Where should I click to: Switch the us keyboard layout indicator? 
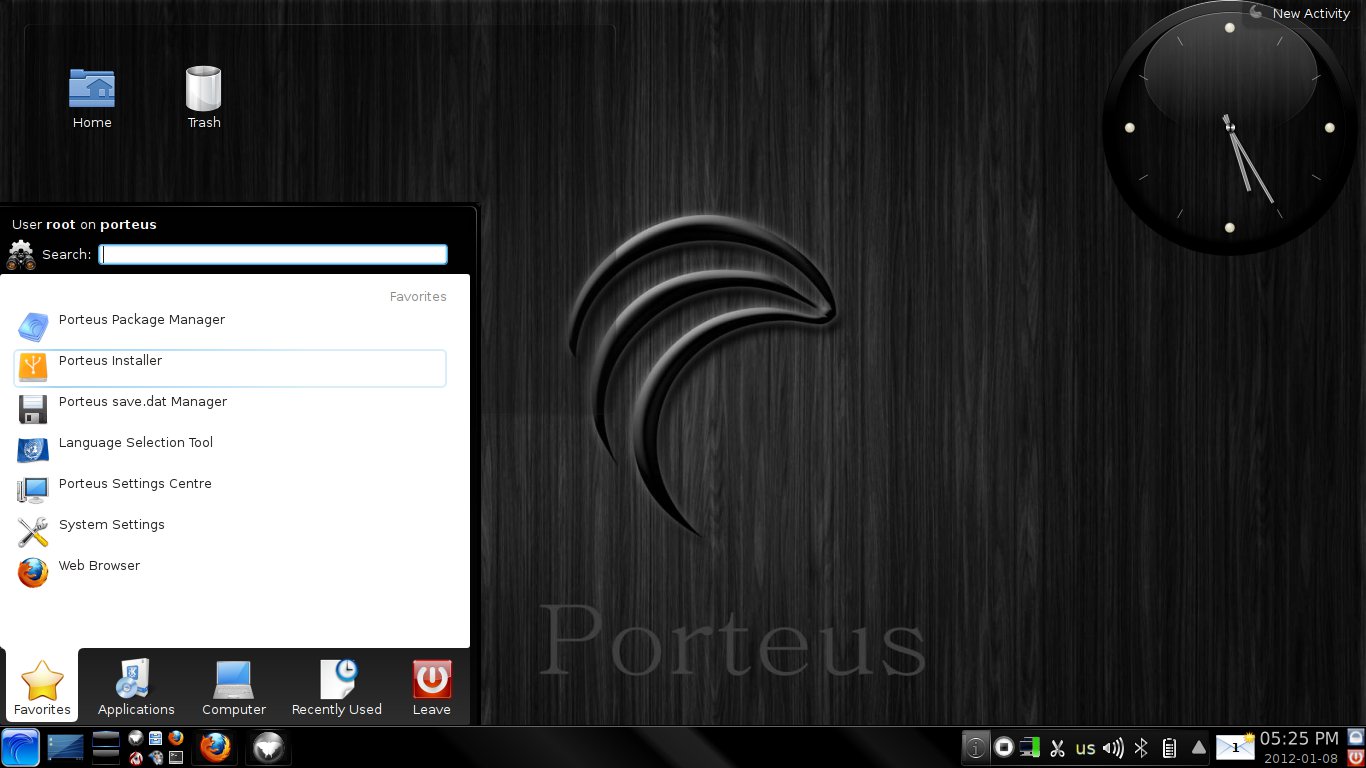point(1085,747)
